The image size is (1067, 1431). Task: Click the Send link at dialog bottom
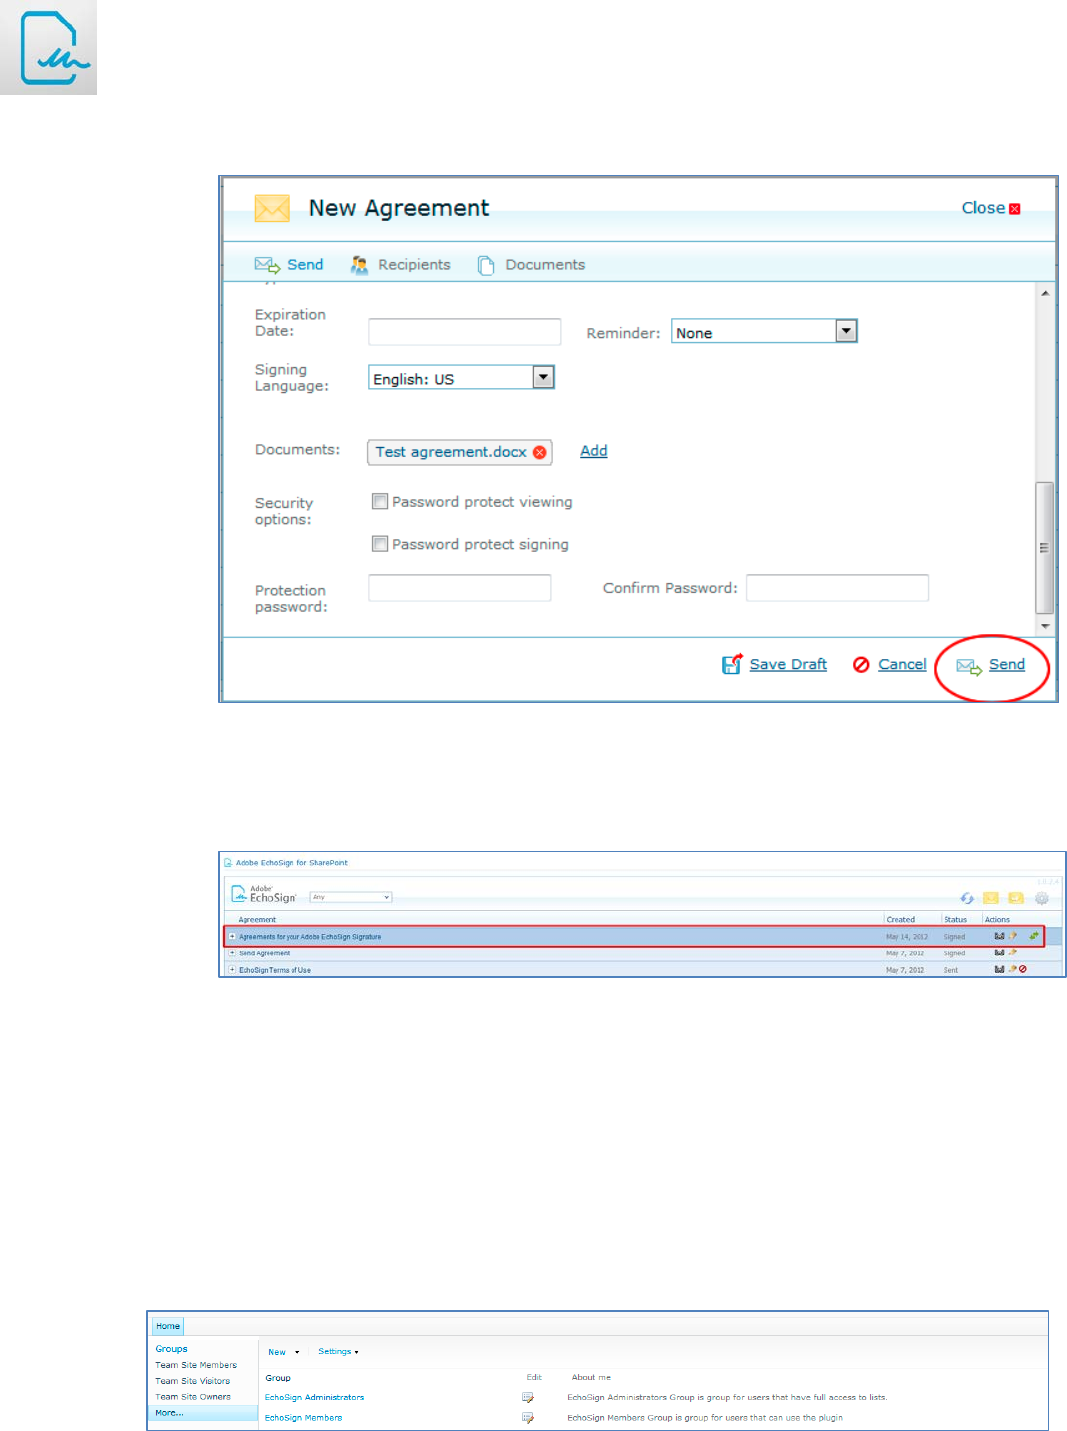click(x=1007, y=664)
